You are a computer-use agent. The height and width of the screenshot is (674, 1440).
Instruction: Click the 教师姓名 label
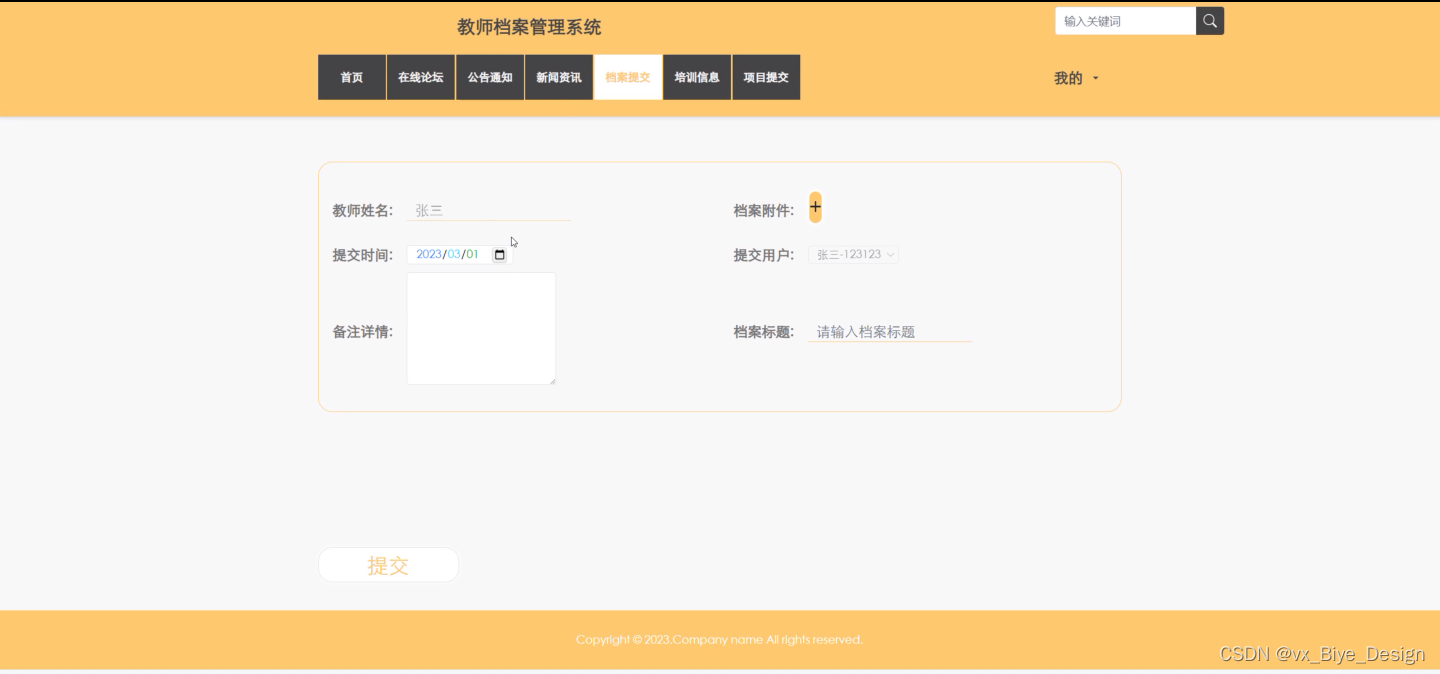tap(363, 210)
